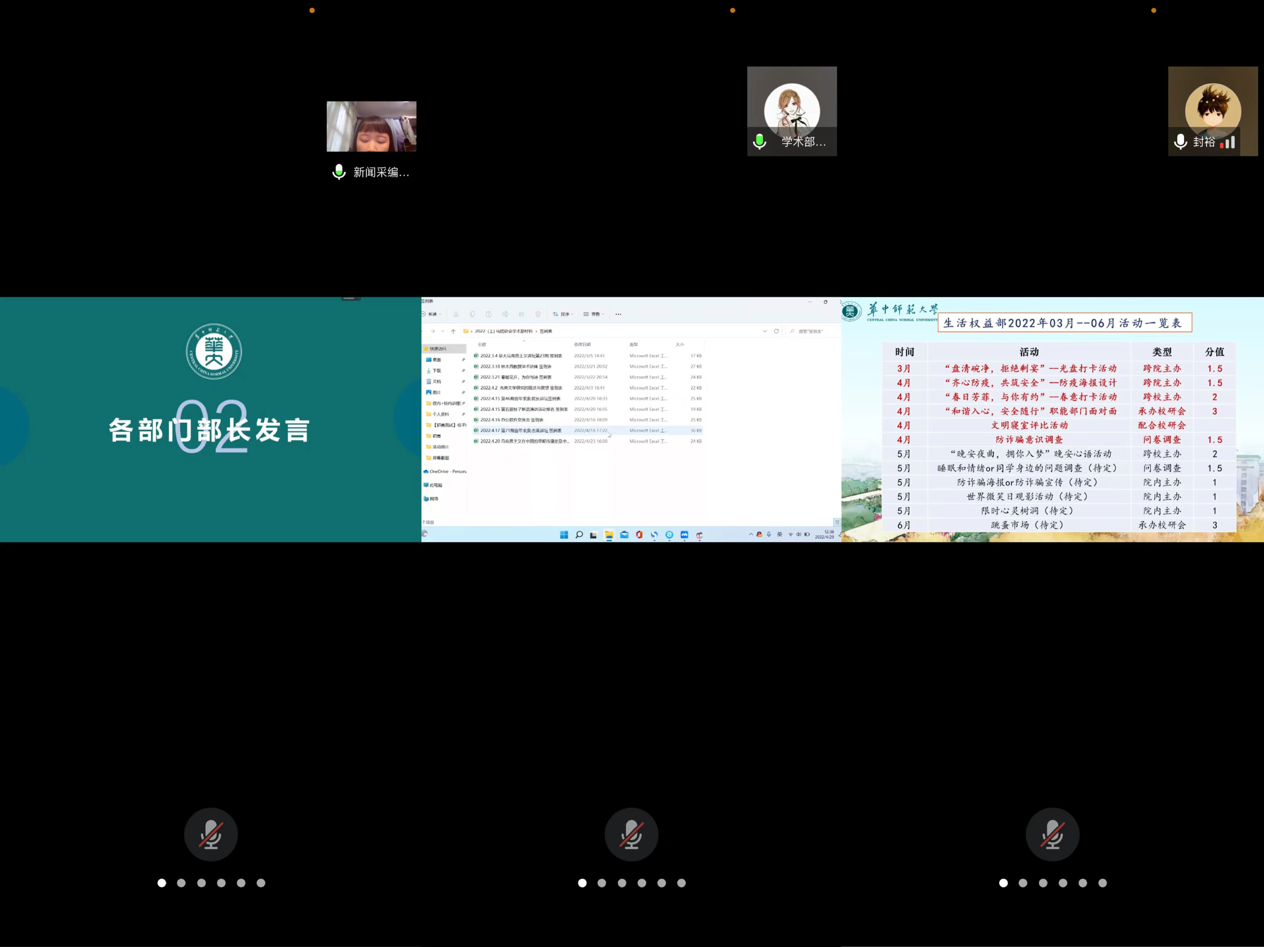Toggle the muted mic below the File Explorer share
Viewport: 1264px width, 947px height.
[632, 834]
